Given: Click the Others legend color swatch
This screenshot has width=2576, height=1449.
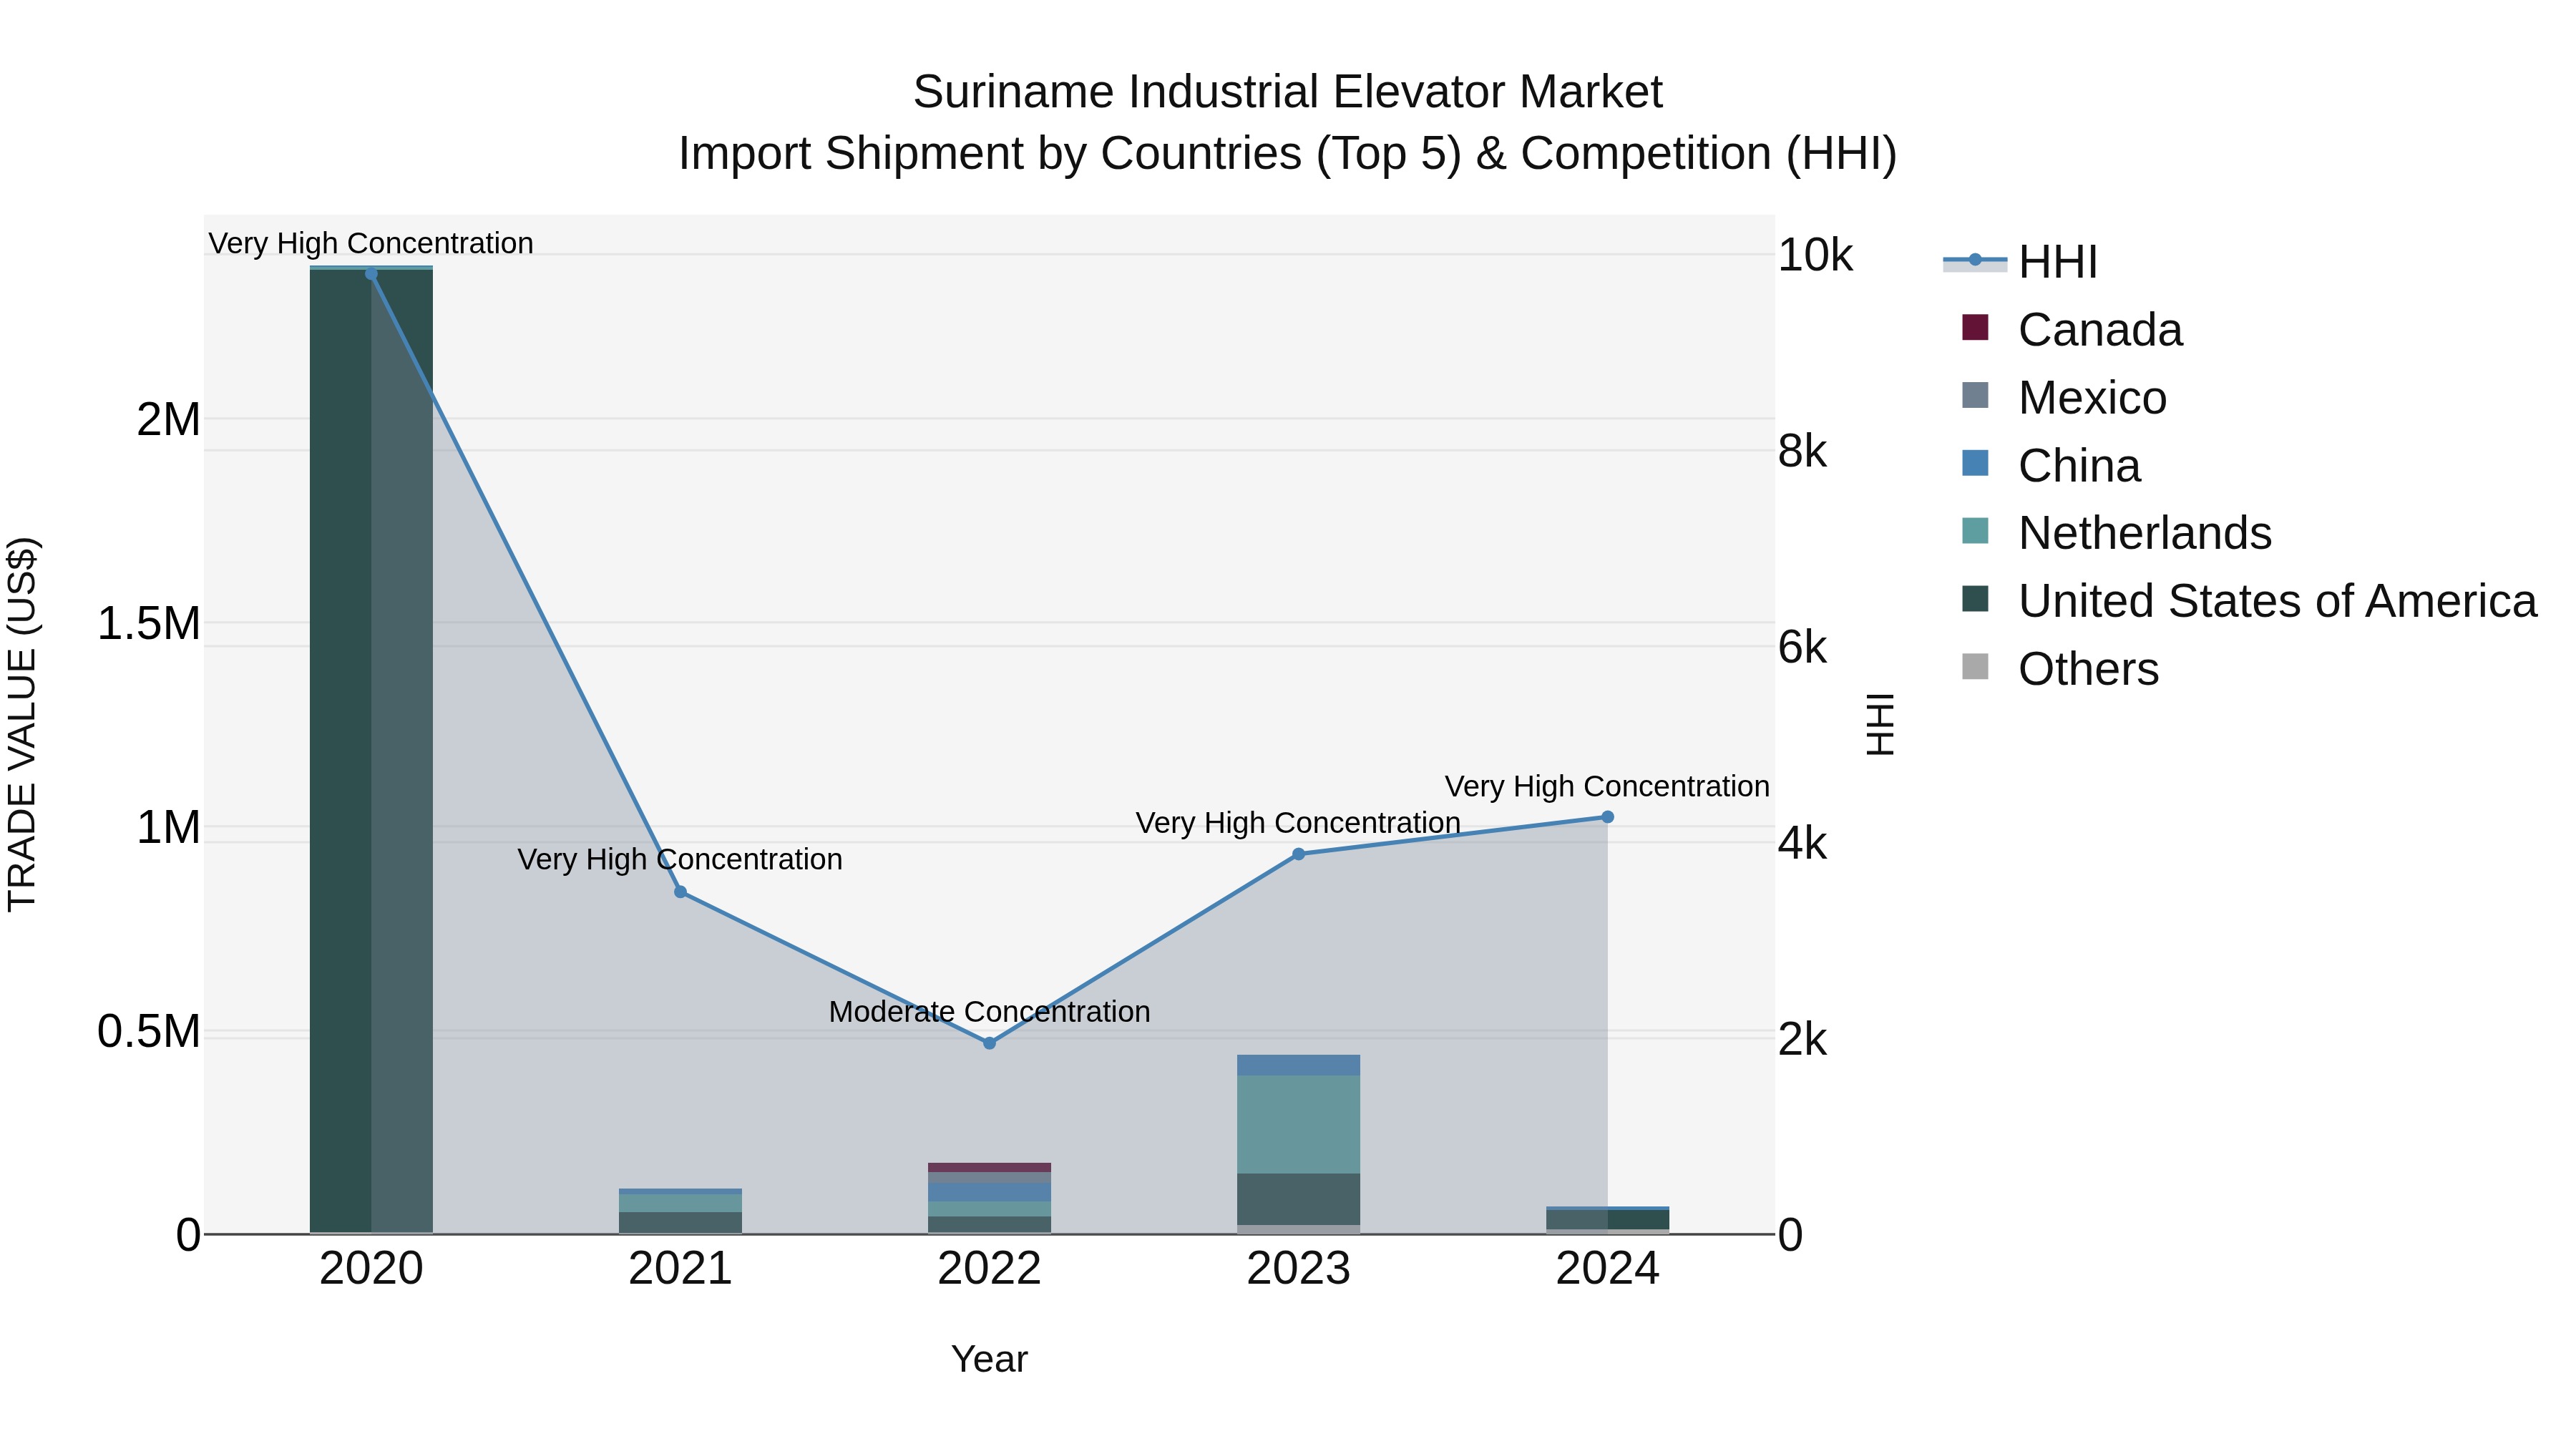Looking at the screenshot, I should pos(1975,667).
